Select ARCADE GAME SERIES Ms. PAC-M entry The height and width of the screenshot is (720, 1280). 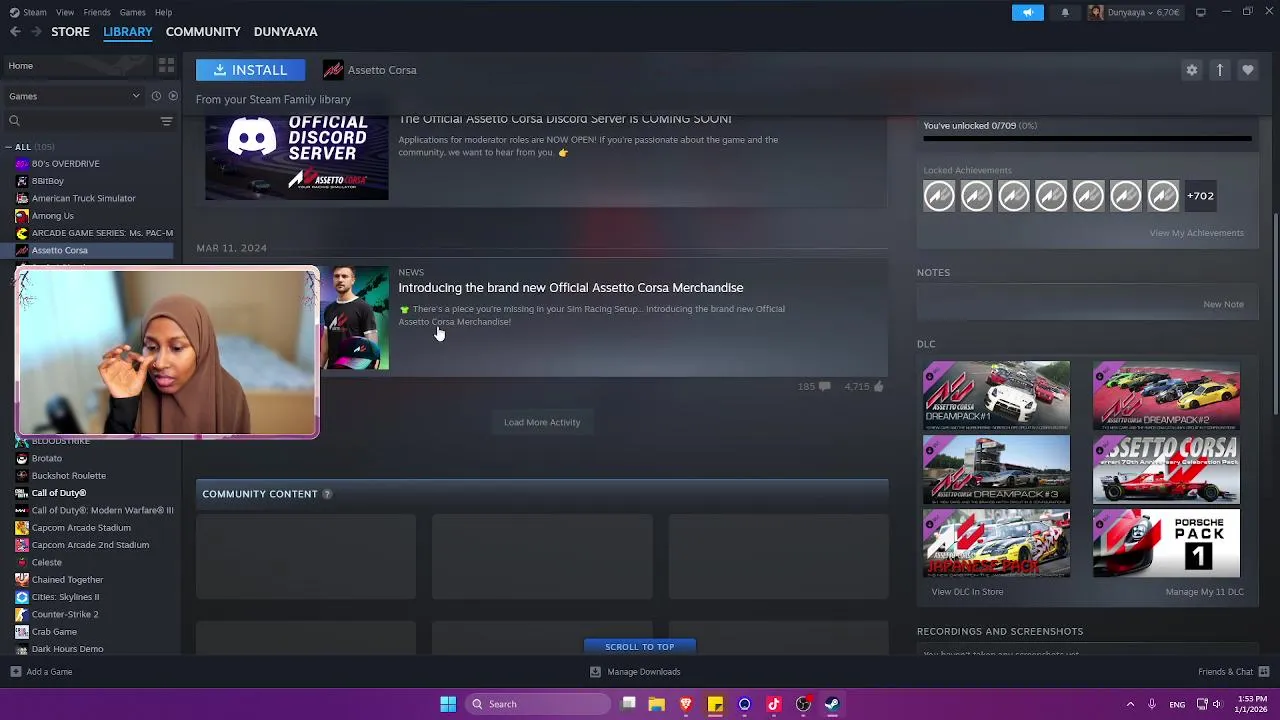tap(101, 233)
